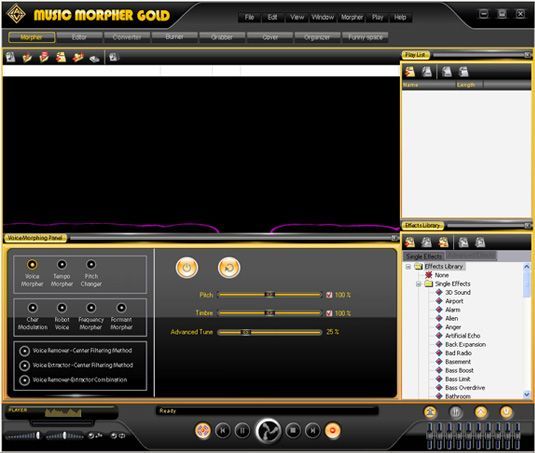Skip to previous track
535x453 pixels.
coord(222,431)
